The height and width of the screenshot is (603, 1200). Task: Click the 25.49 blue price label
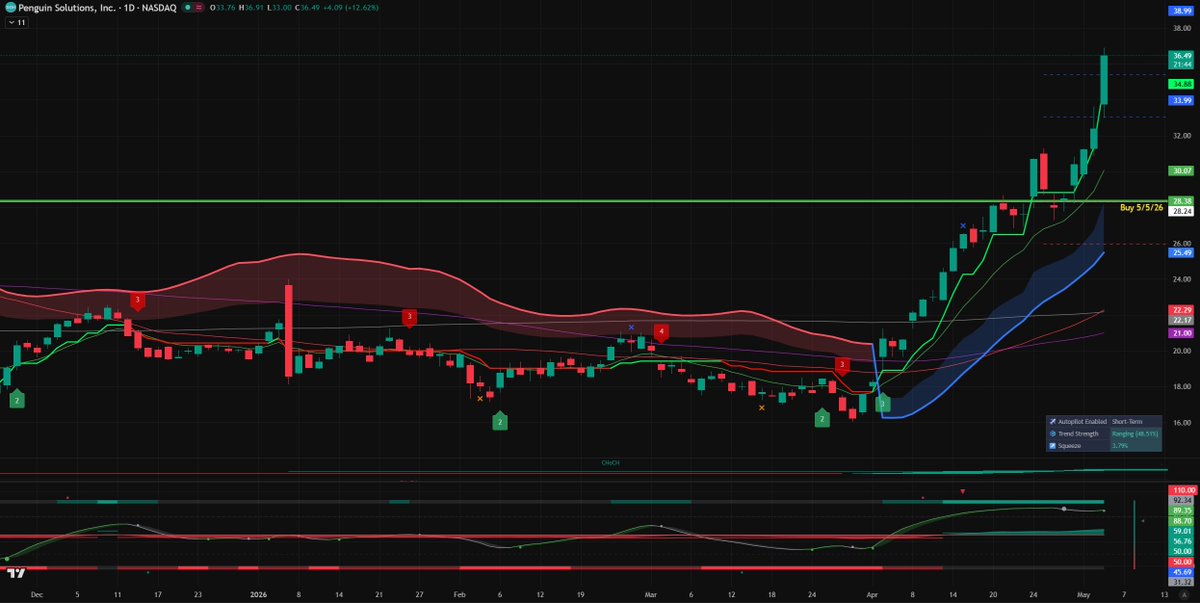pos(1181,253)
